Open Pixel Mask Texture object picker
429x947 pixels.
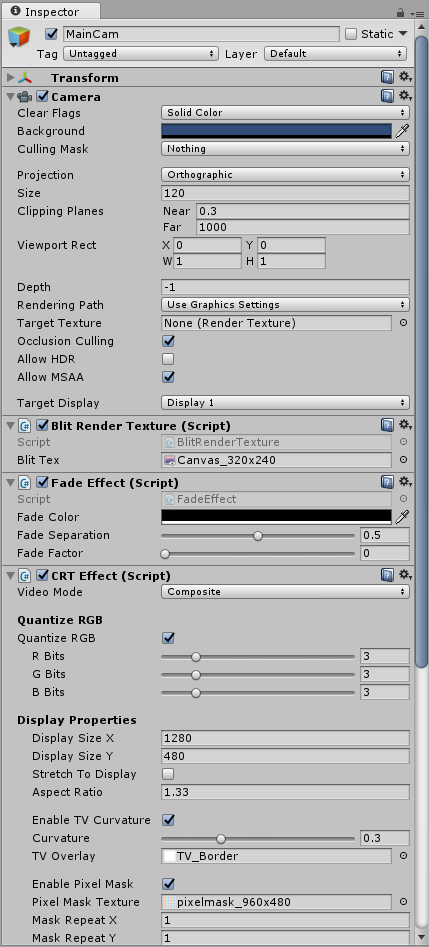(403, 902)
